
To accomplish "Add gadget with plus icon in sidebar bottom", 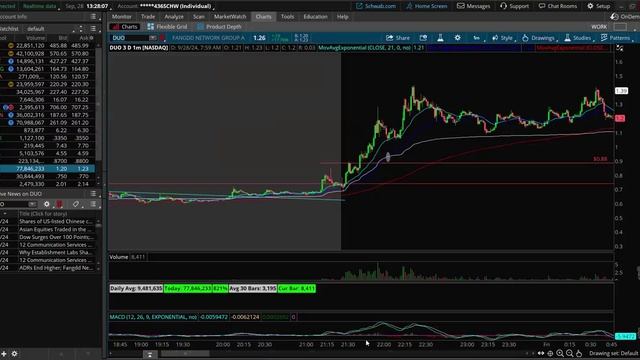I will pos(4,354).
